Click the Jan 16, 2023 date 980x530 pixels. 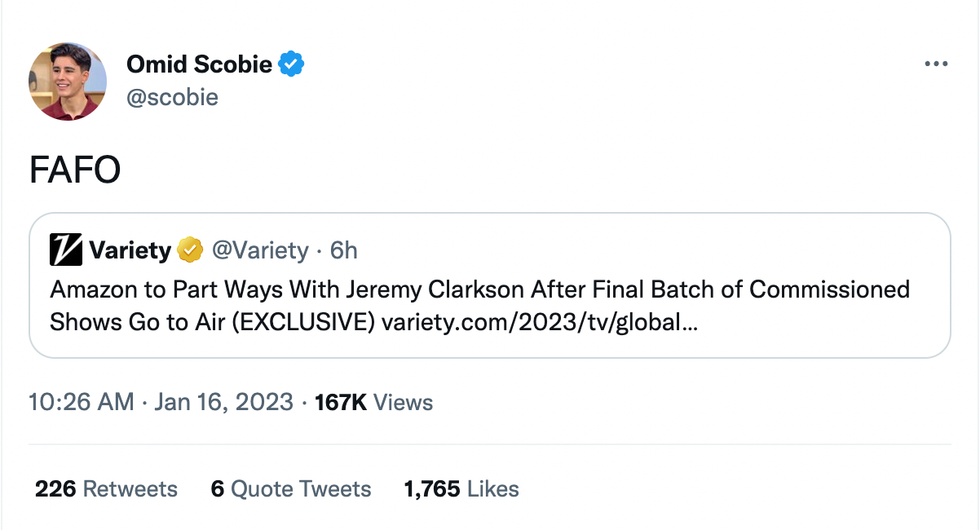coord(224,403)
